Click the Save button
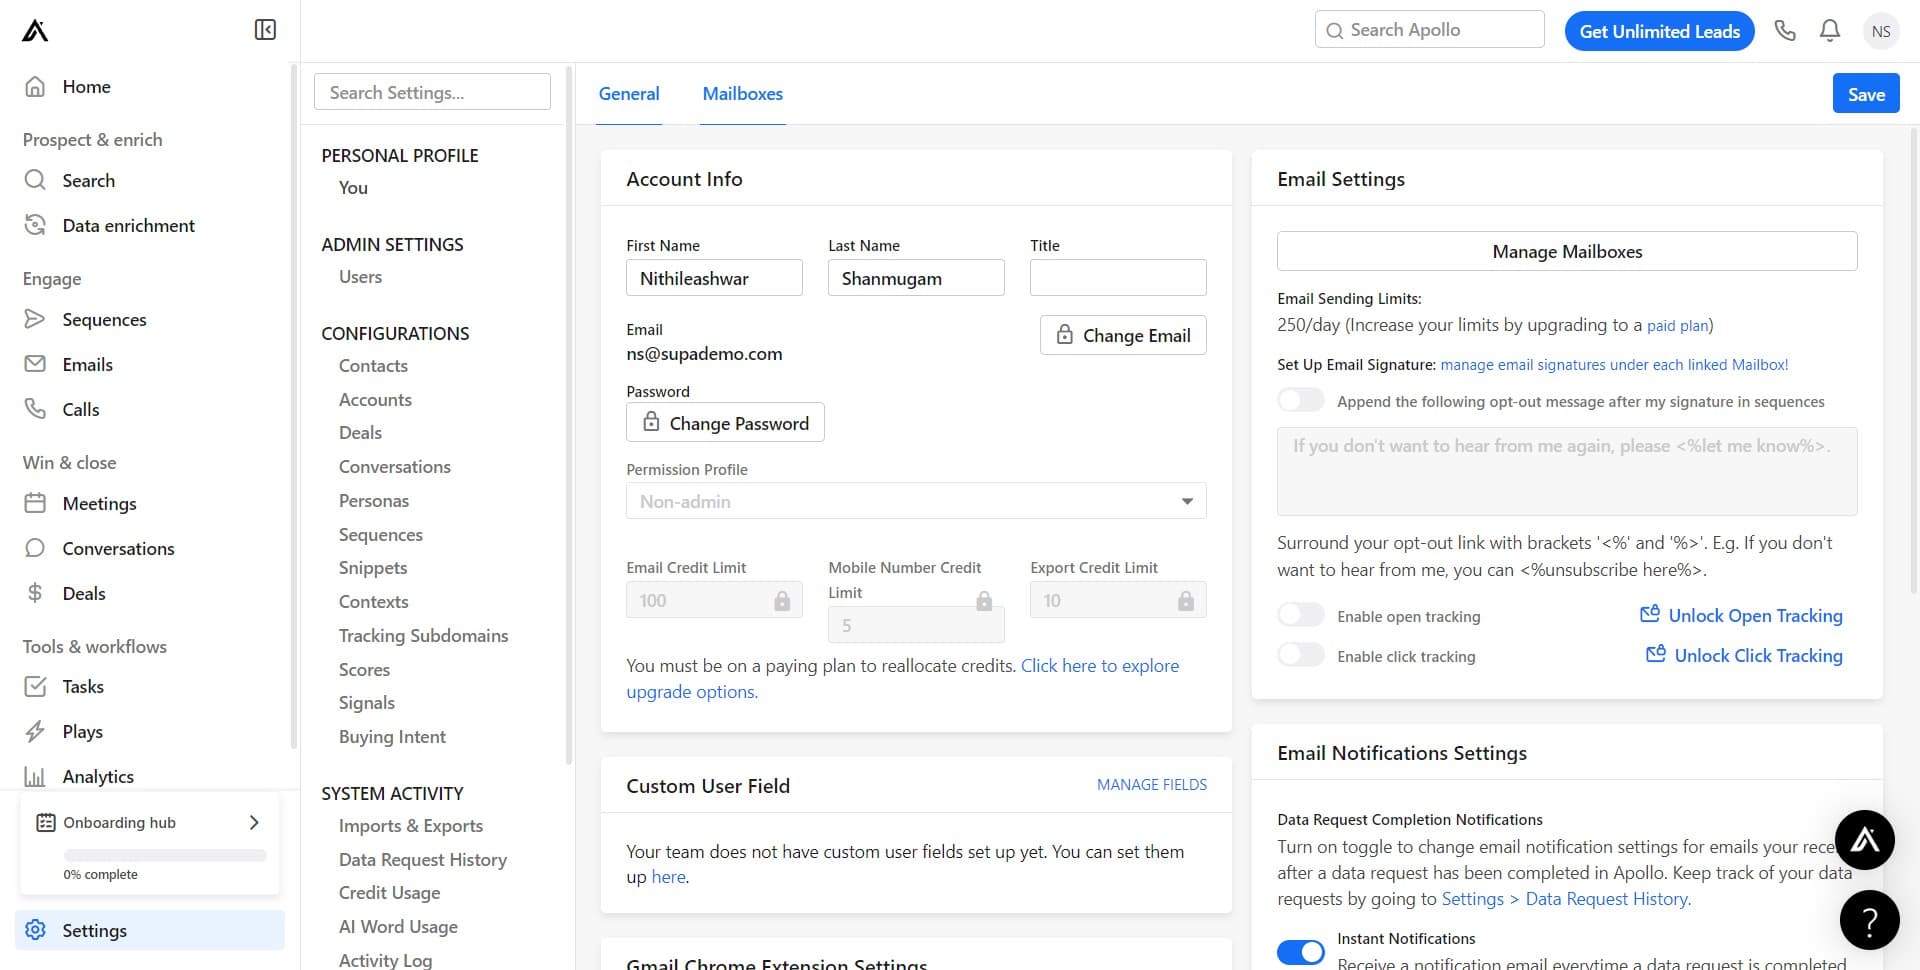This screenshot has width=1920, height=970. (x=1866, y=93)
